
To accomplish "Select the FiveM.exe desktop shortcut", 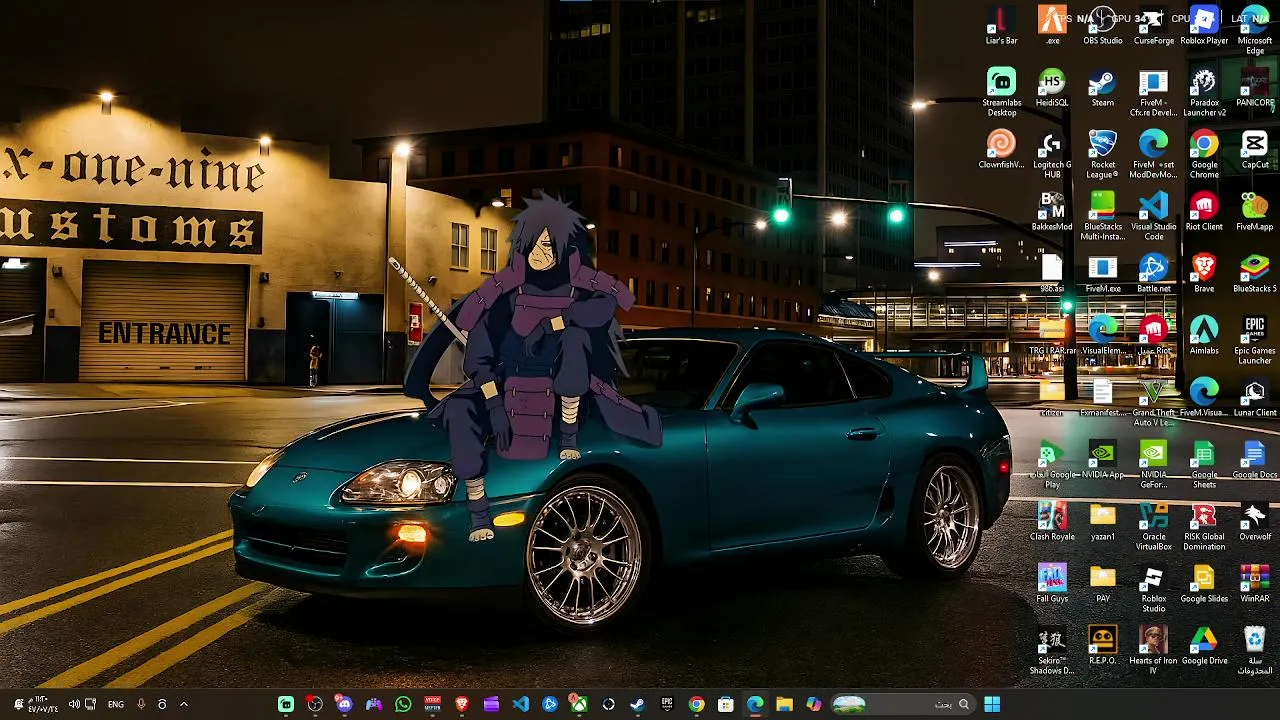I will point(1102,274).
